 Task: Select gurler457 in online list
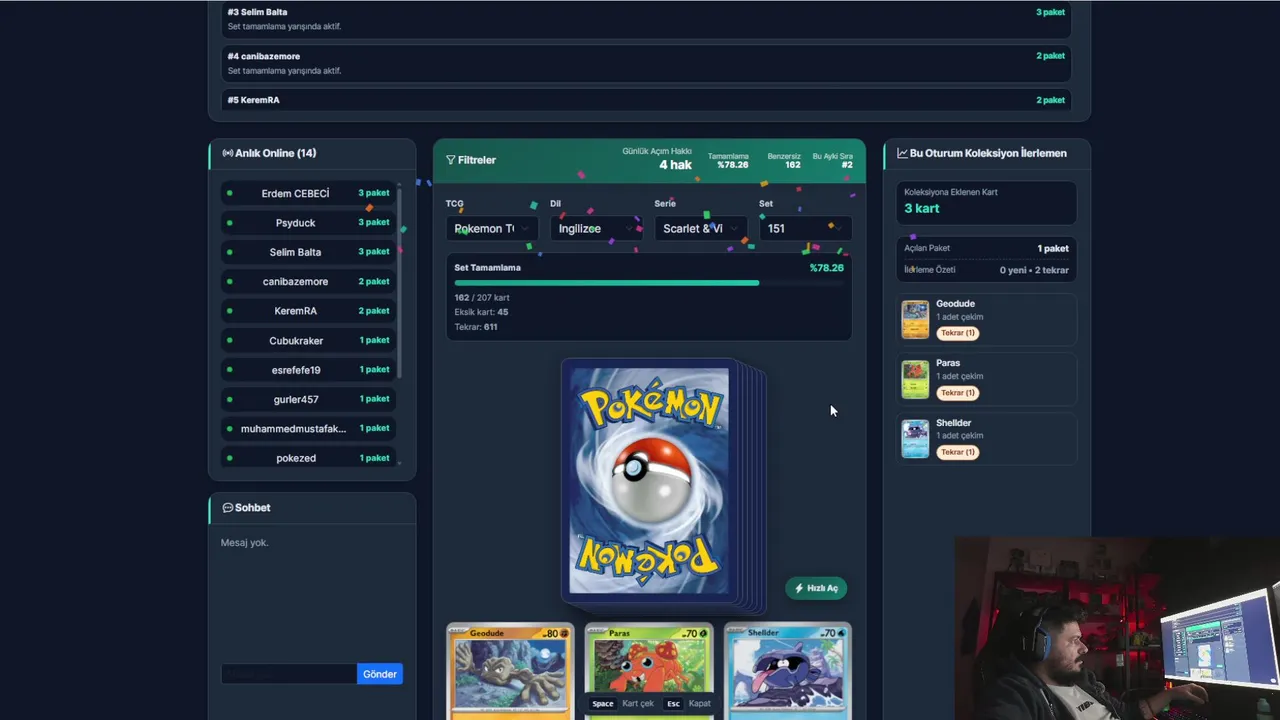[310, 399]
